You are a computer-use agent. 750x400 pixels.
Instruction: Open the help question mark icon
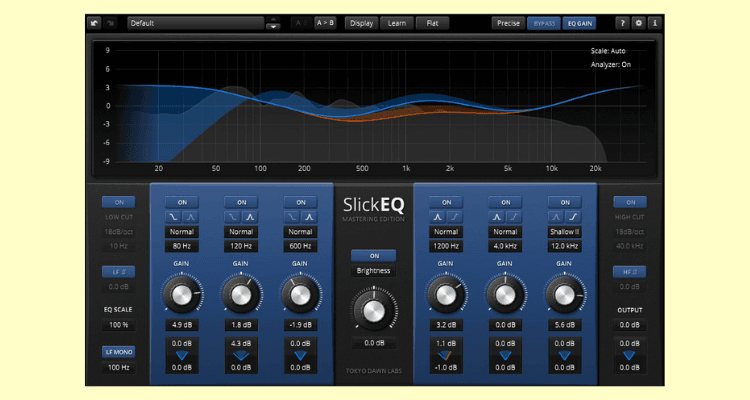(622, 23)
